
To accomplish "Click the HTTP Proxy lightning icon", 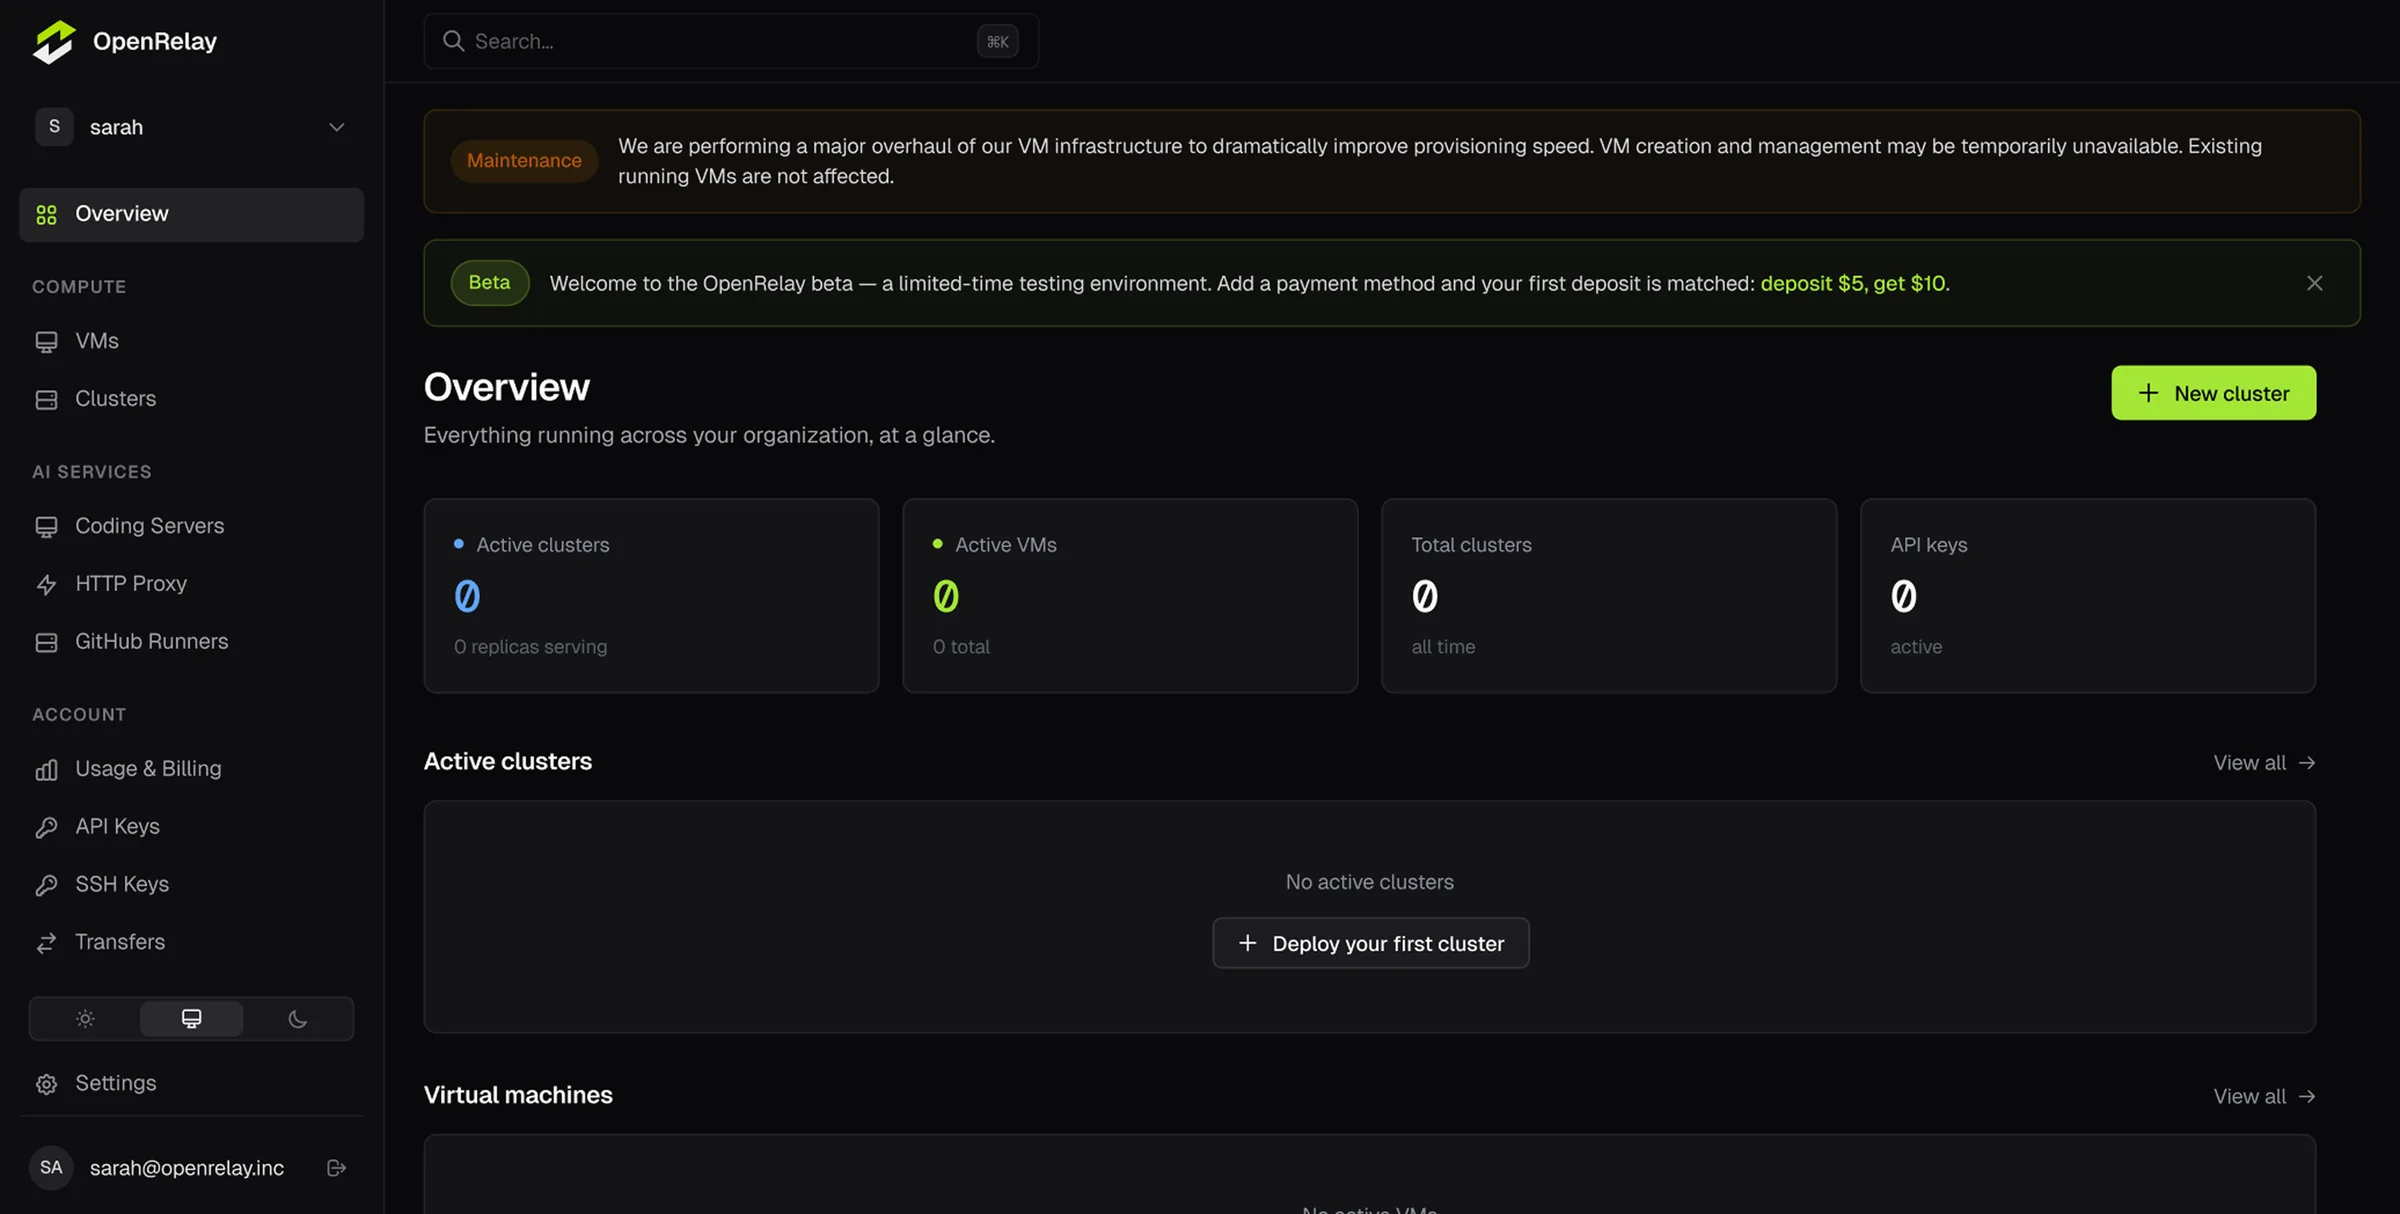I will (x=46, y=584).
